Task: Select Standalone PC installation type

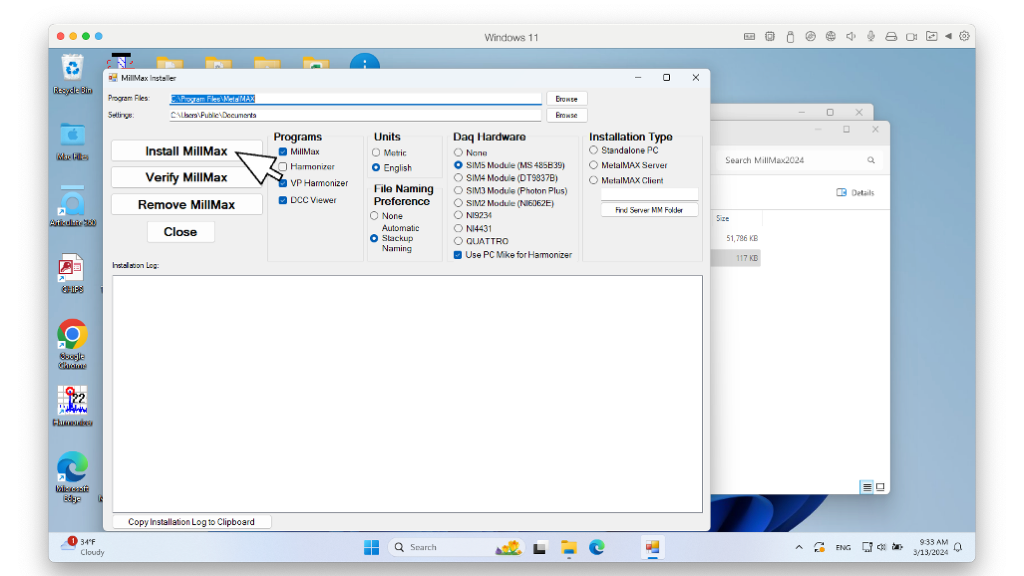Action: click(594, 150)
